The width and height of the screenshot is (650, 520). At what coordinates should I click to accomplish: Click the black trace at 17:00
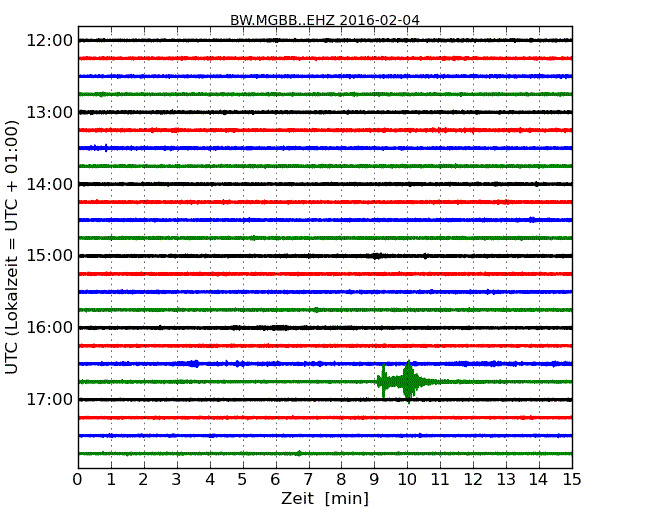325,400
